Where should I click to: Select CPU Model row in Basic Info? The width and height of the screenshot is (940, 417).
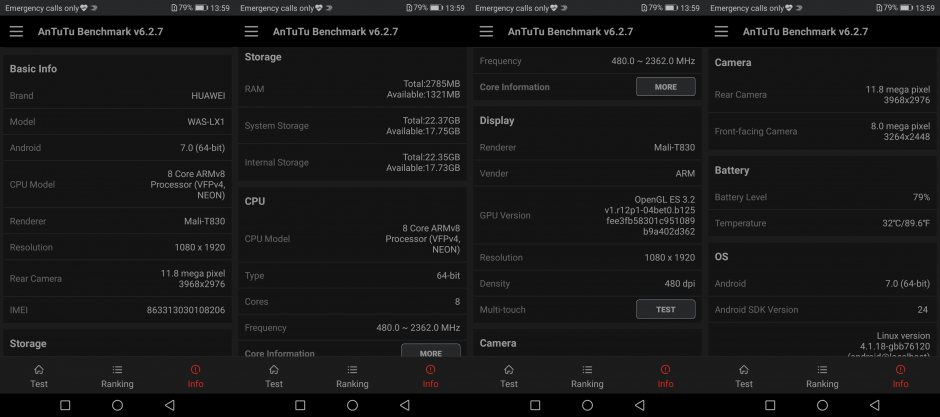click(118, 185)
